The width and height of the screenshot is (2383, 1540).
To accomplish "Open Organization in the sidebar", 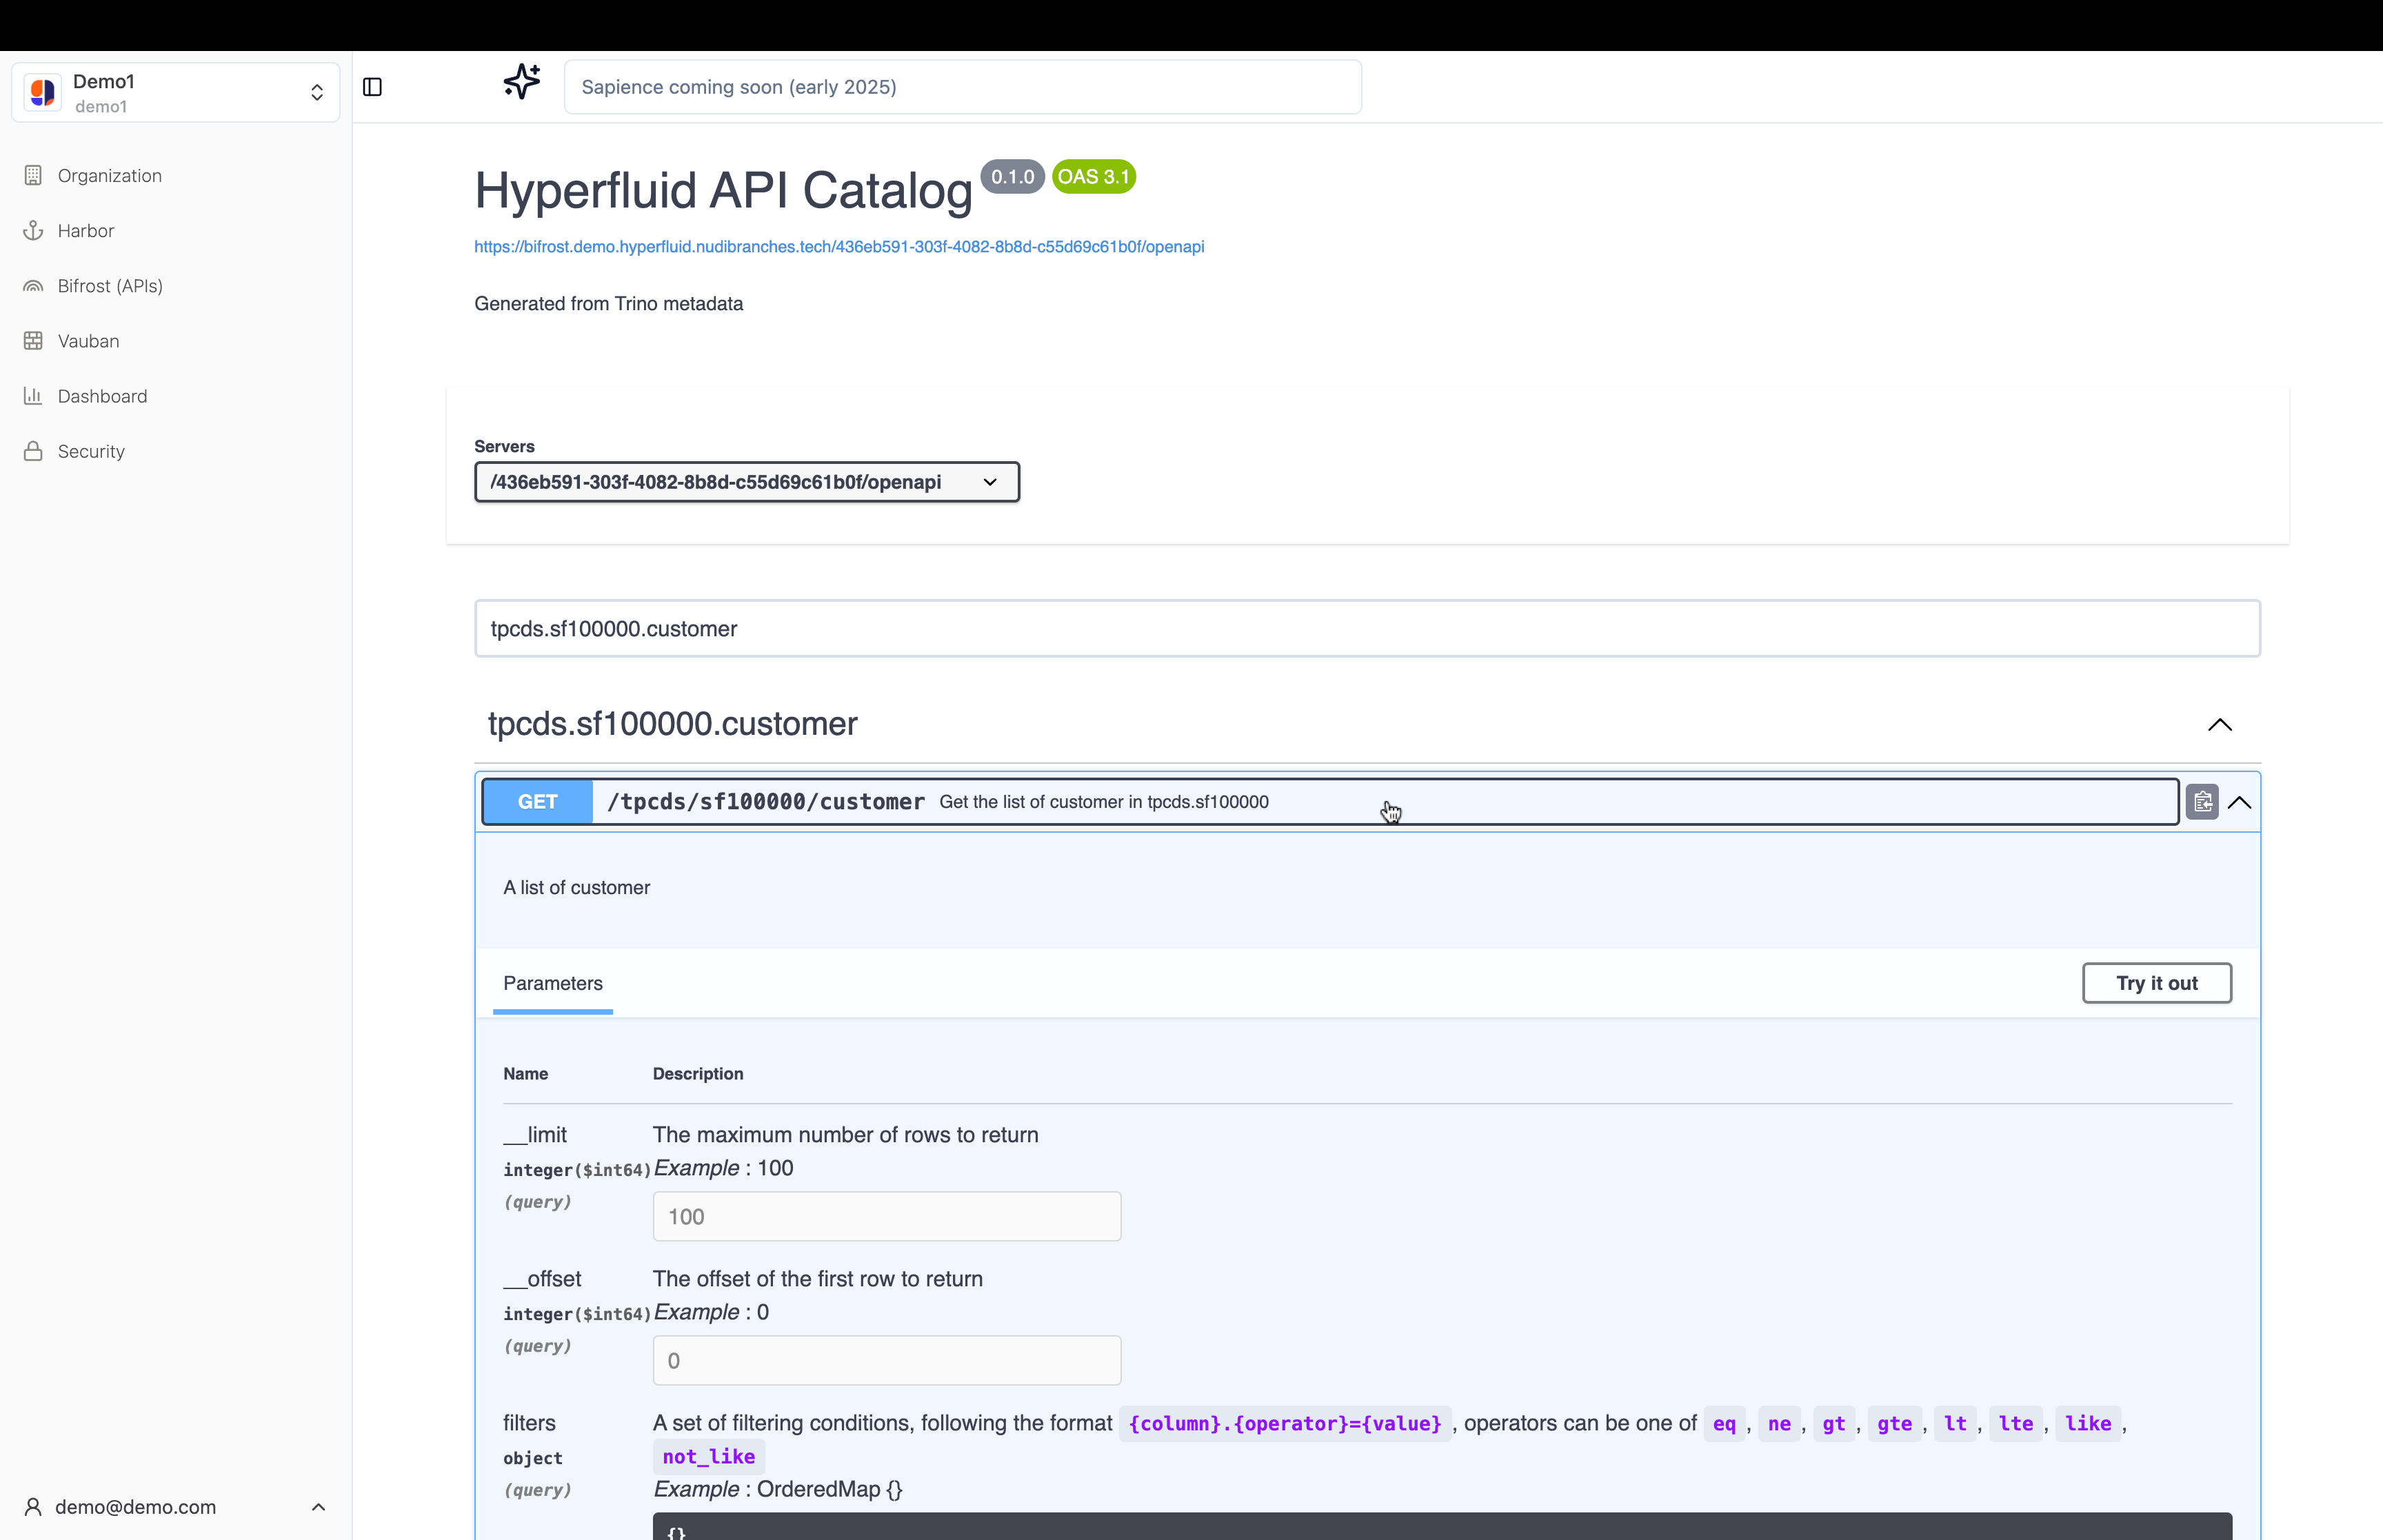I will click(x=110, y=175).
